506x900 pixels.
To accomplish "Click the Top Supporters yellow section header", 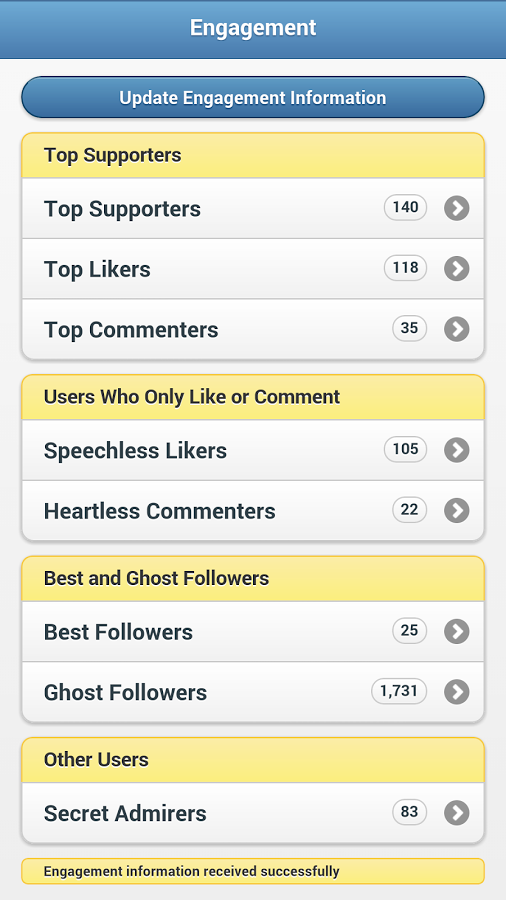I will (253, 155).
